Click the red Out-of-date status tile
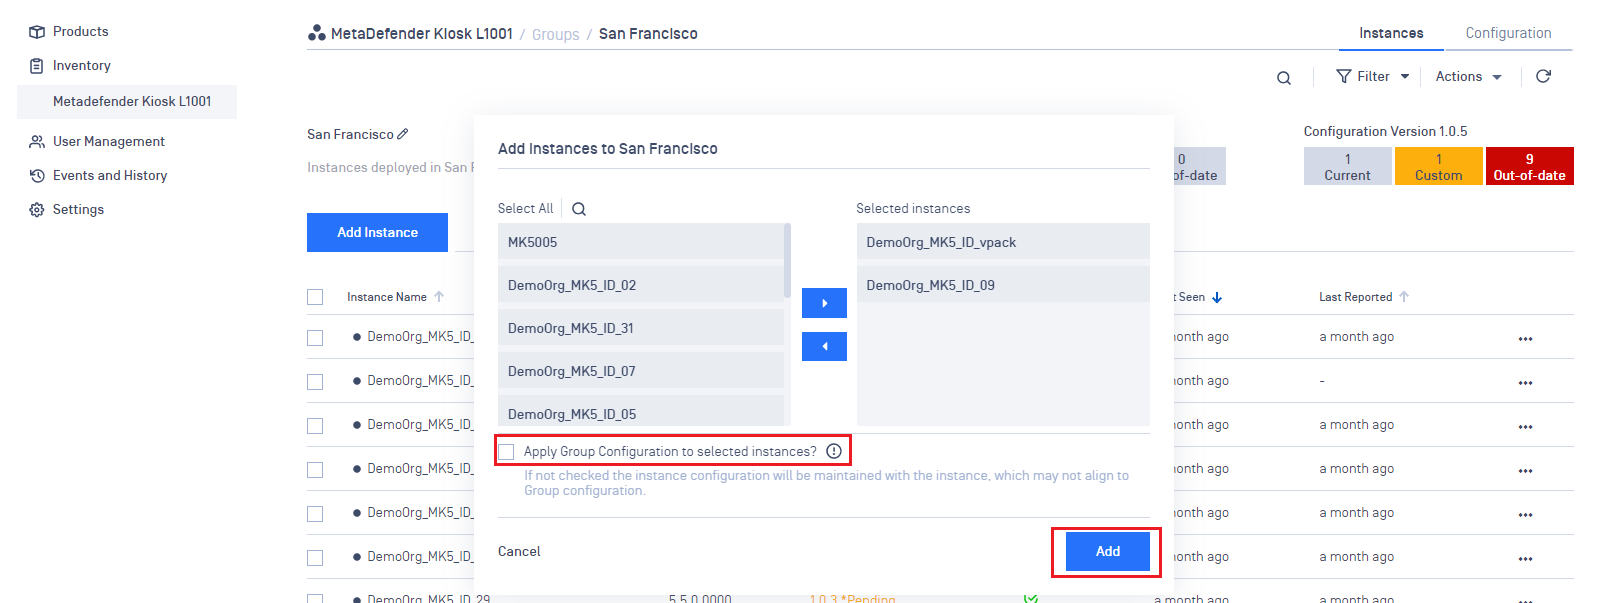The image size is (1614, 603). click(1529, 166)
